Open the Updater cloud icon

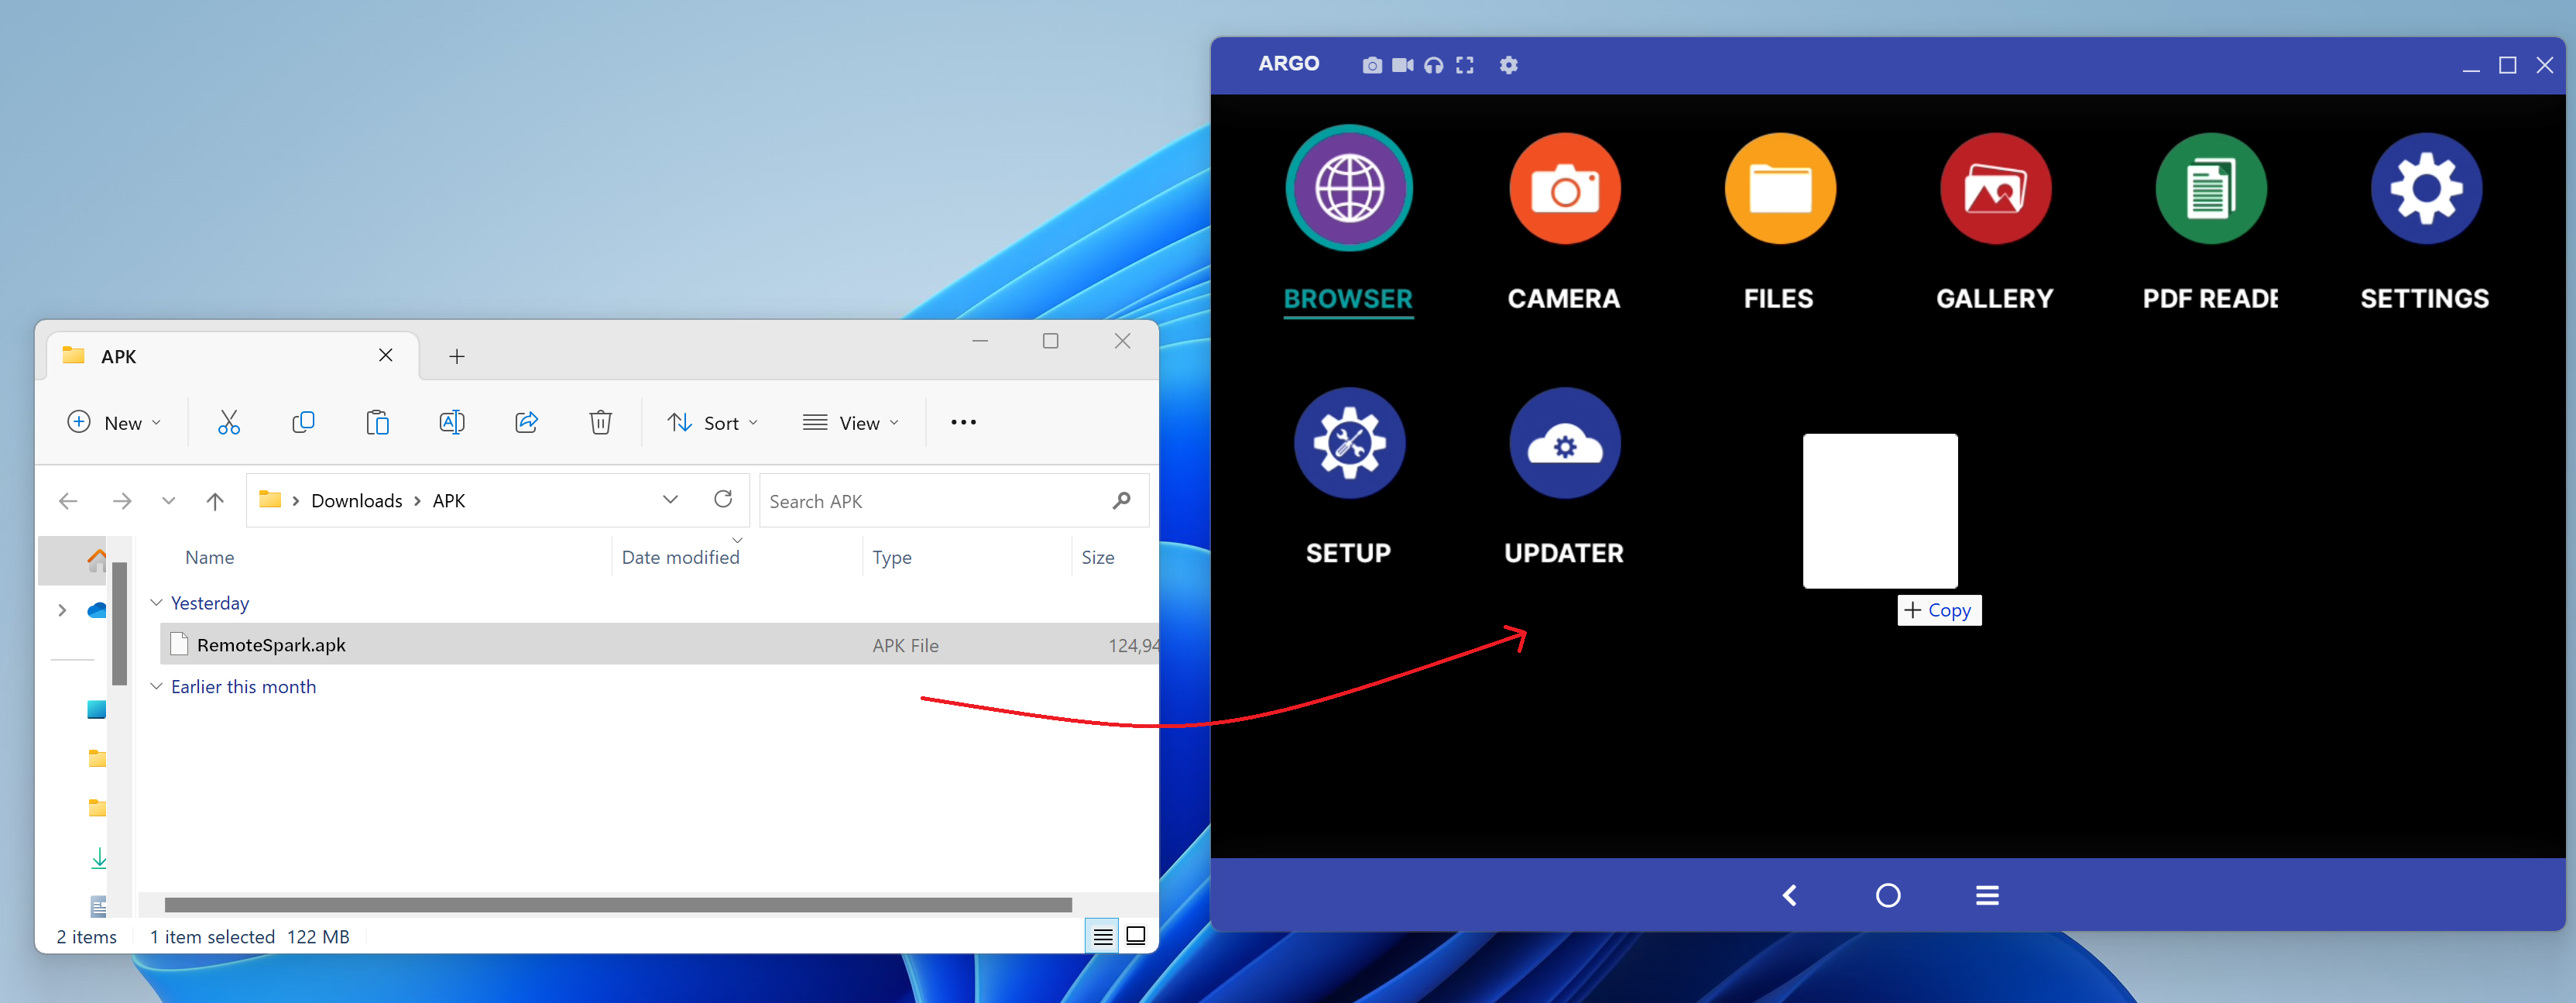point(1564,444)
